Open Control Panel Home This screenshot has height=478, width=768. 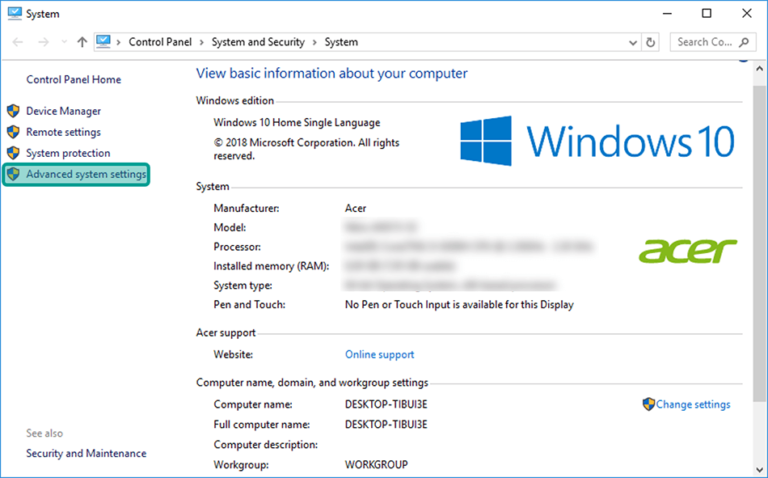[x=73, y=79]
